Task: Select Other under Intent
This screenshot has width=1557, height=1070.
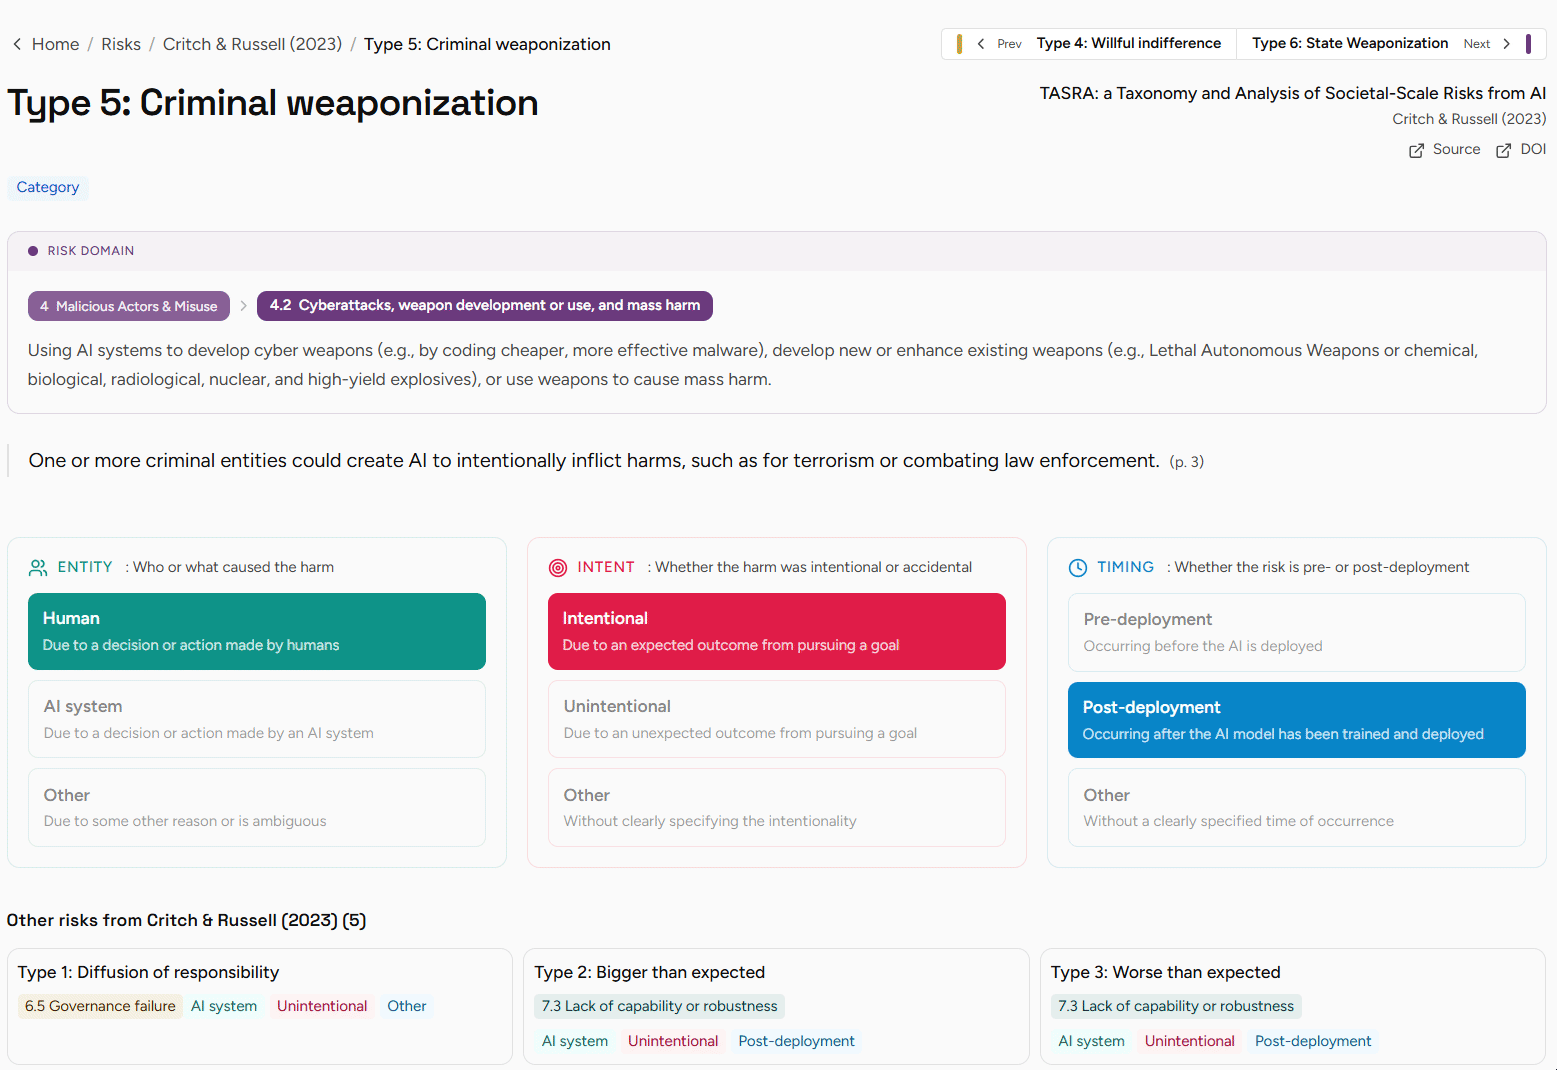Action: [777, 808]
